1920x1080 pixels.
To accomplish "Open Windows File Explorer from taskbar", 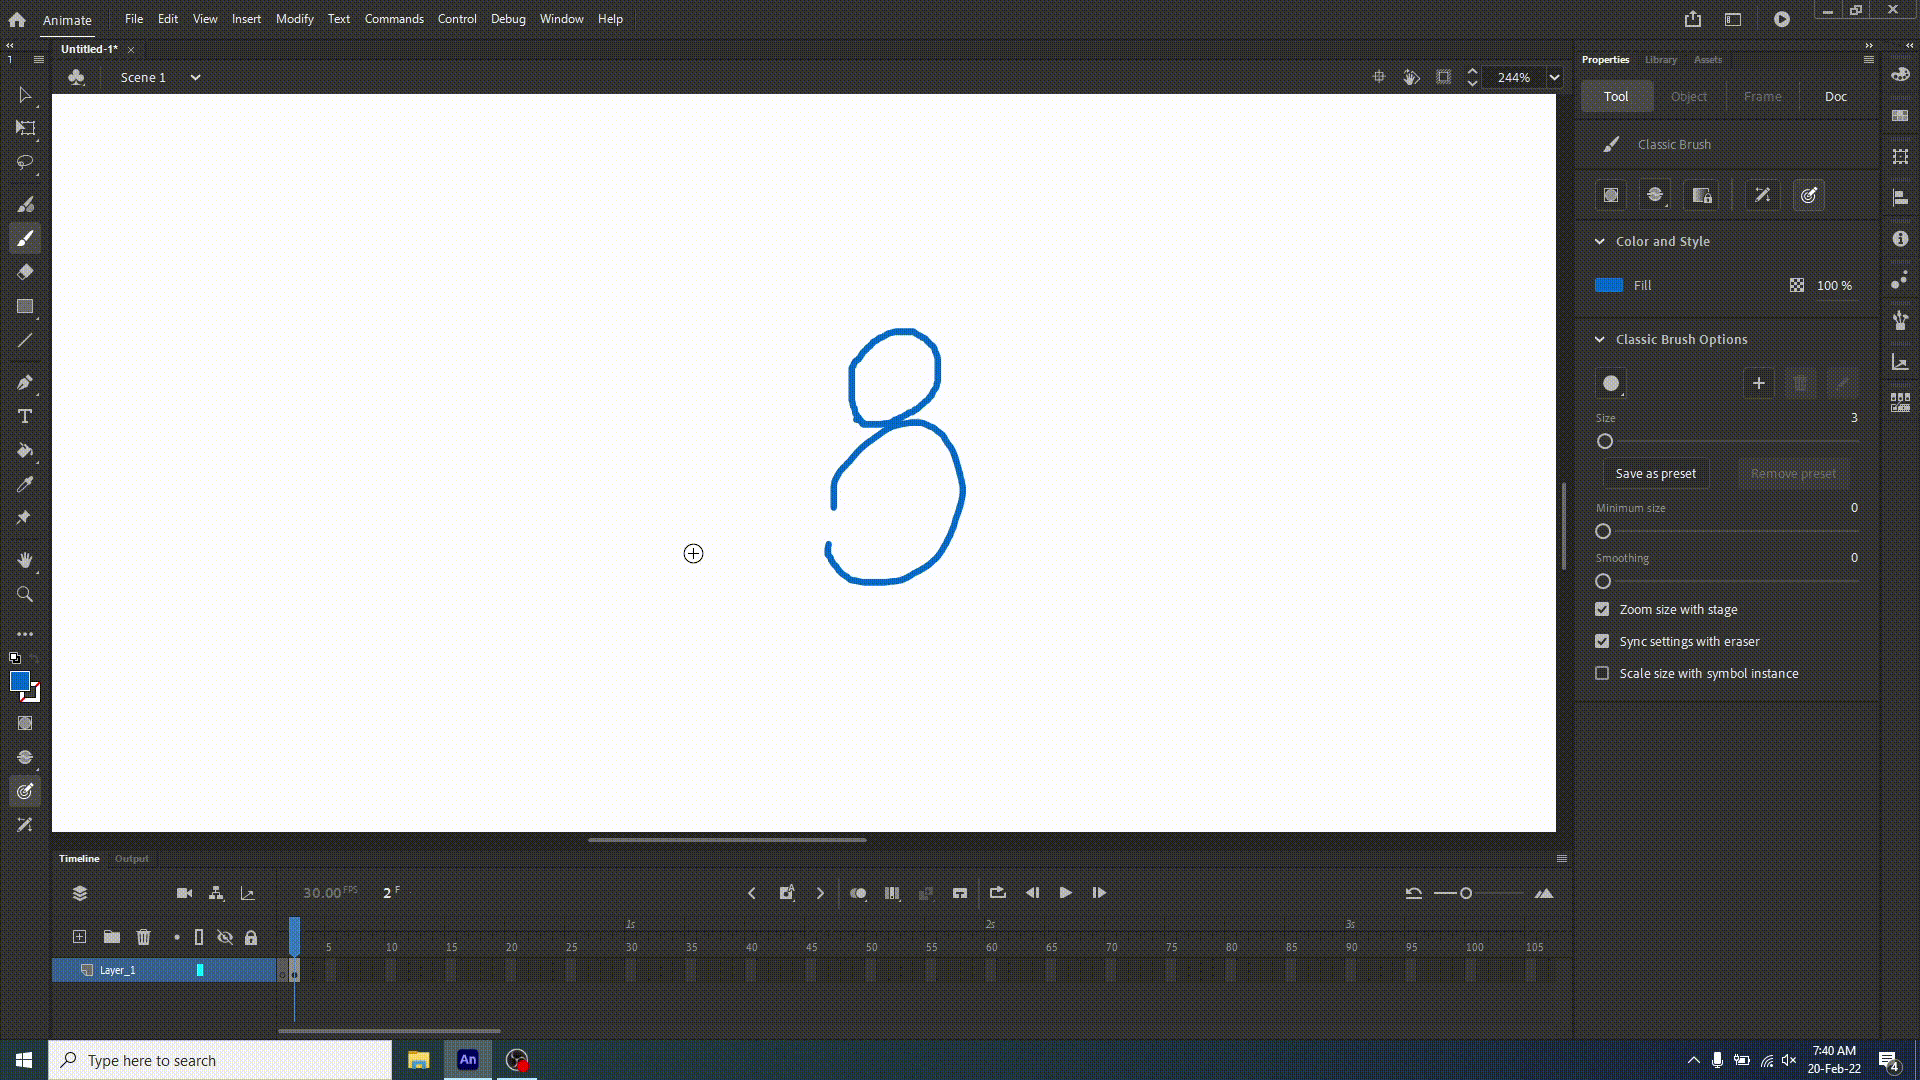I will click(x=418, y=1060).
